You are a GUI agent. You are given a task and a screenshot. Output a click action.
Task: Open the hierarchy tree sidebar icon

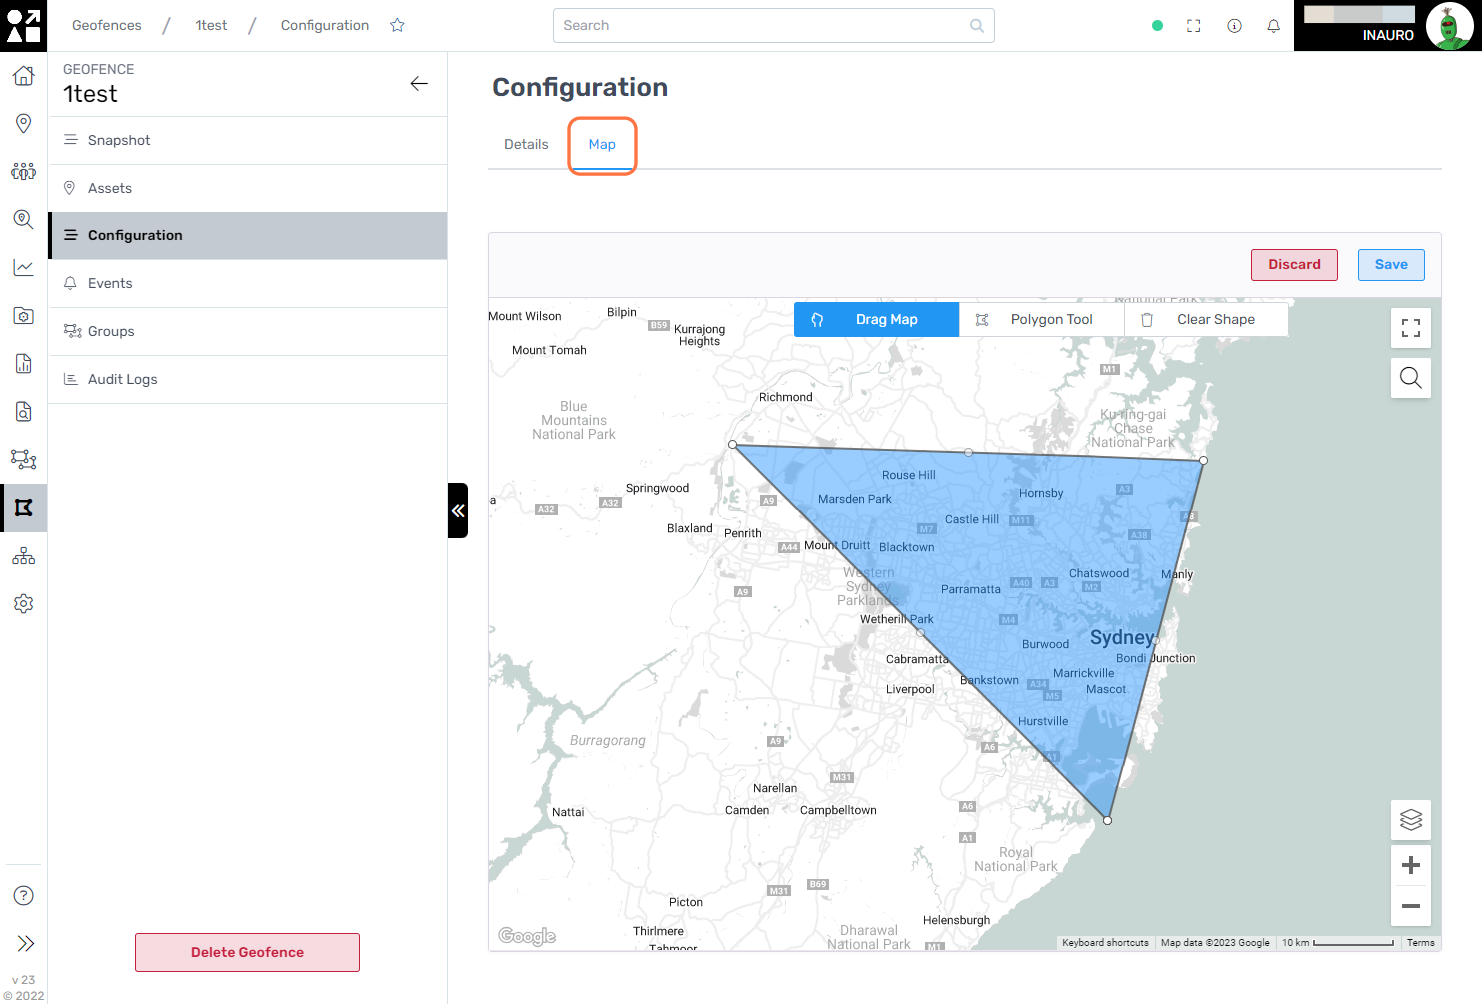[23, 555]
